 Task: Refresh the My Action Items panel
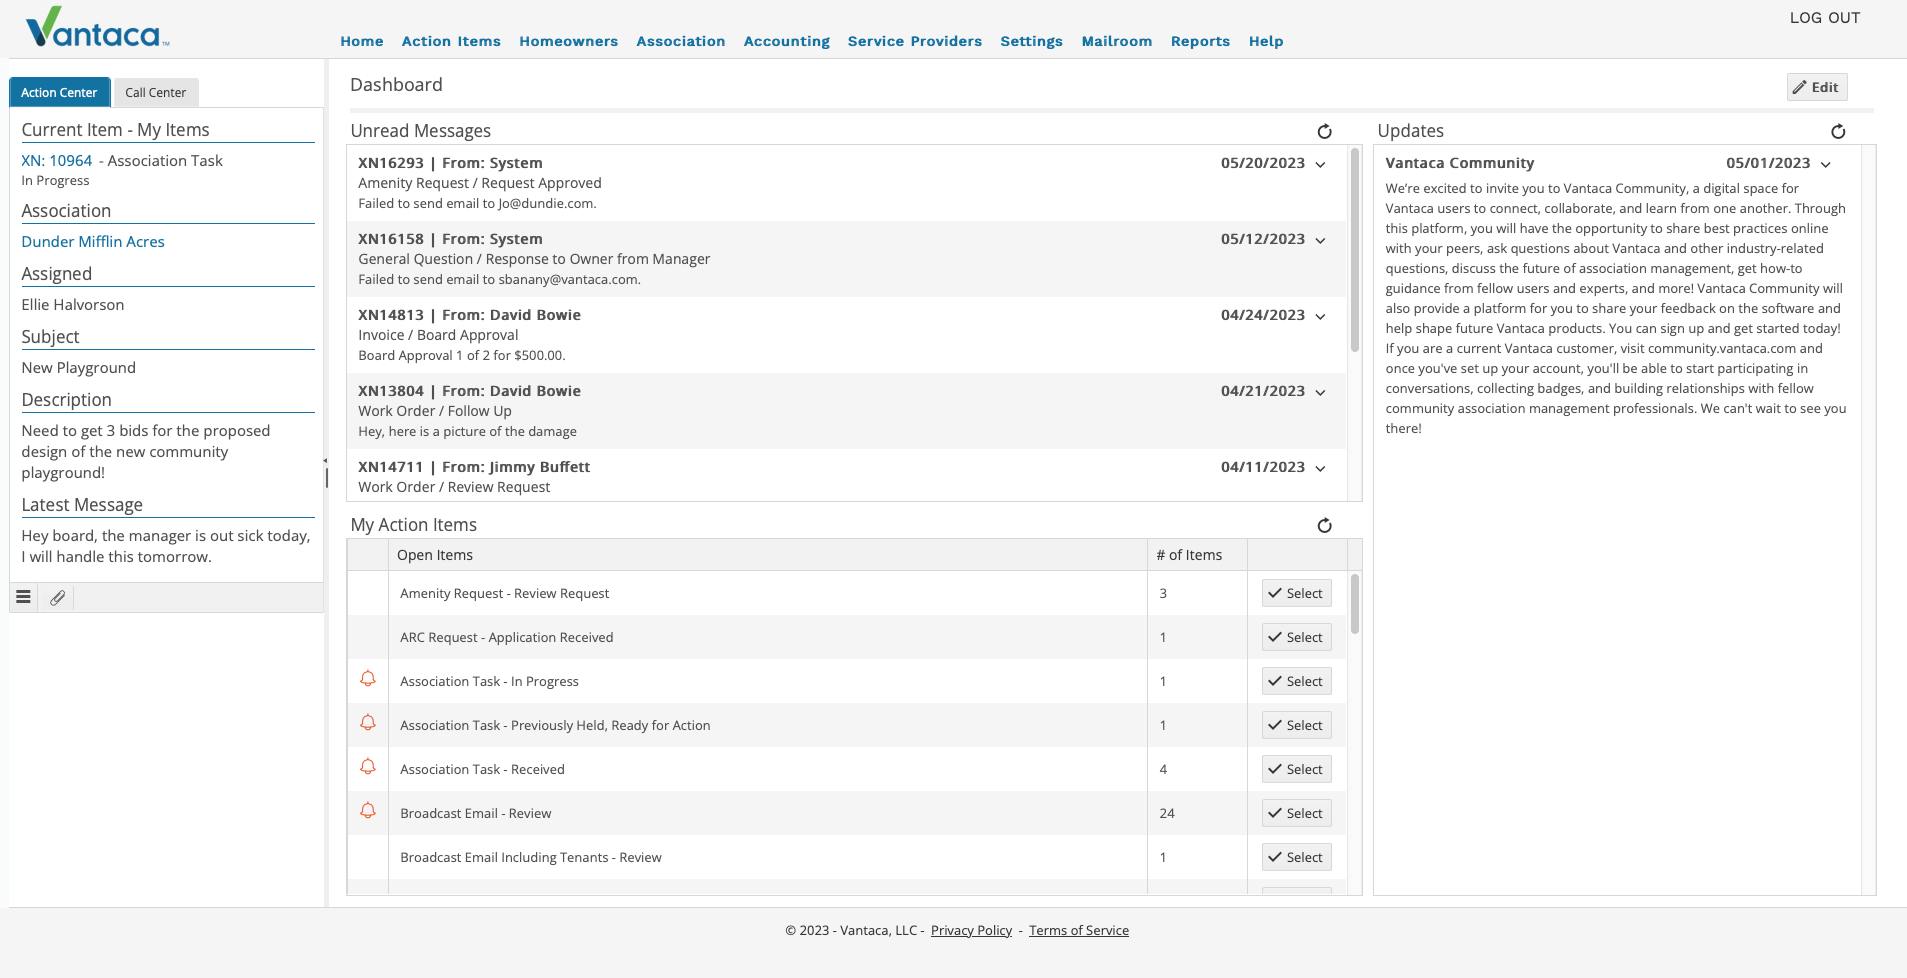tap(1324, 525)
